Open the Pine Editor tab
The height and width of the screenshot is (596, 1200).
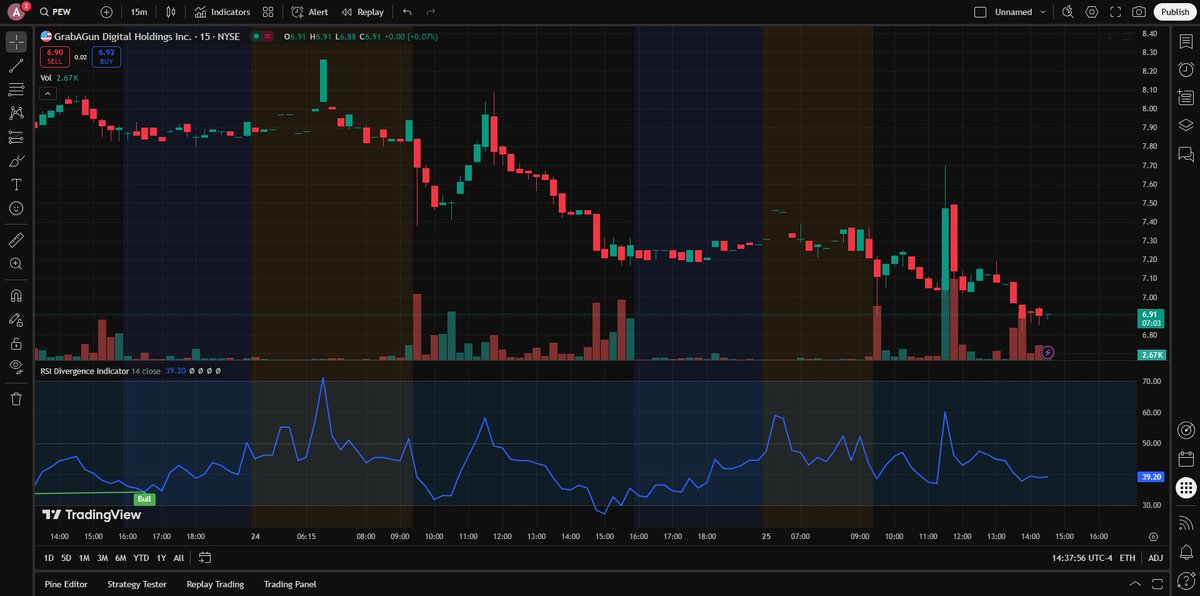click(x=66, y=584)
